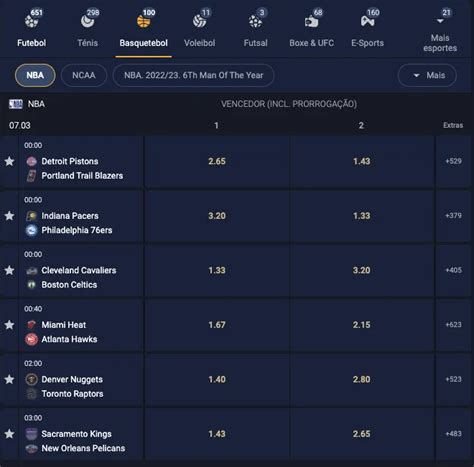Open the Voleibol sport icon
Viewport: 474px width, 467px height.
[199, 21]
